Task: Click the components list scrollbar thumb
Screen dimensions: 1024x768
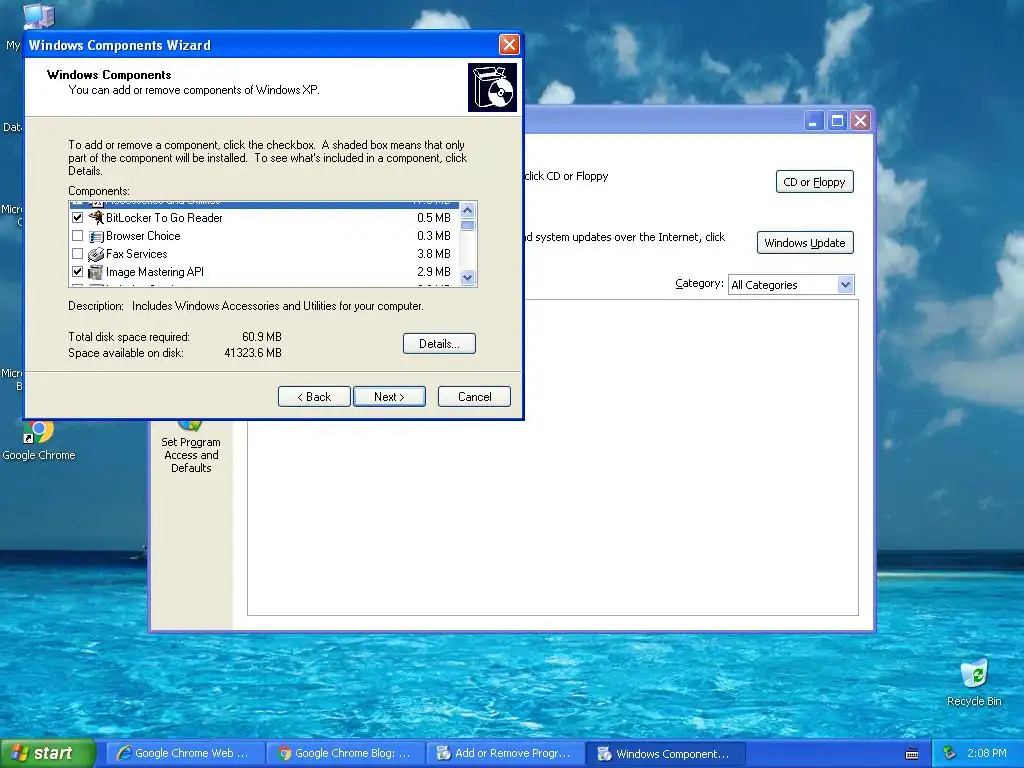Action: [468, 225]
